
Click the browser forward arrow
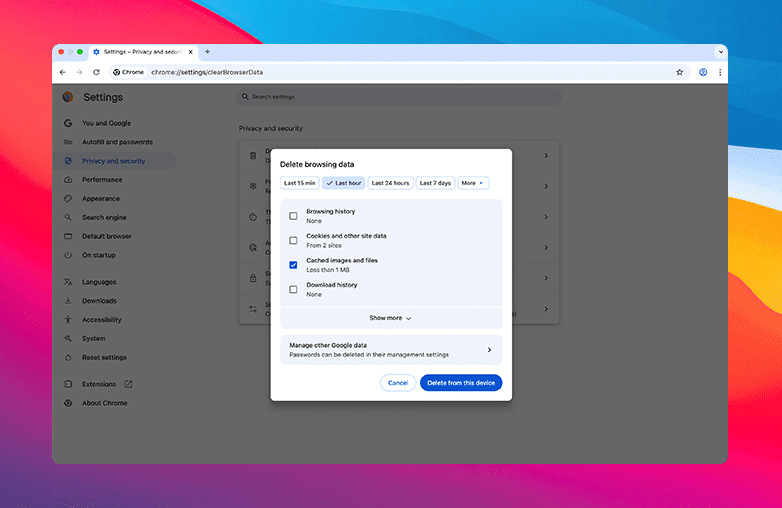(79, 72)
